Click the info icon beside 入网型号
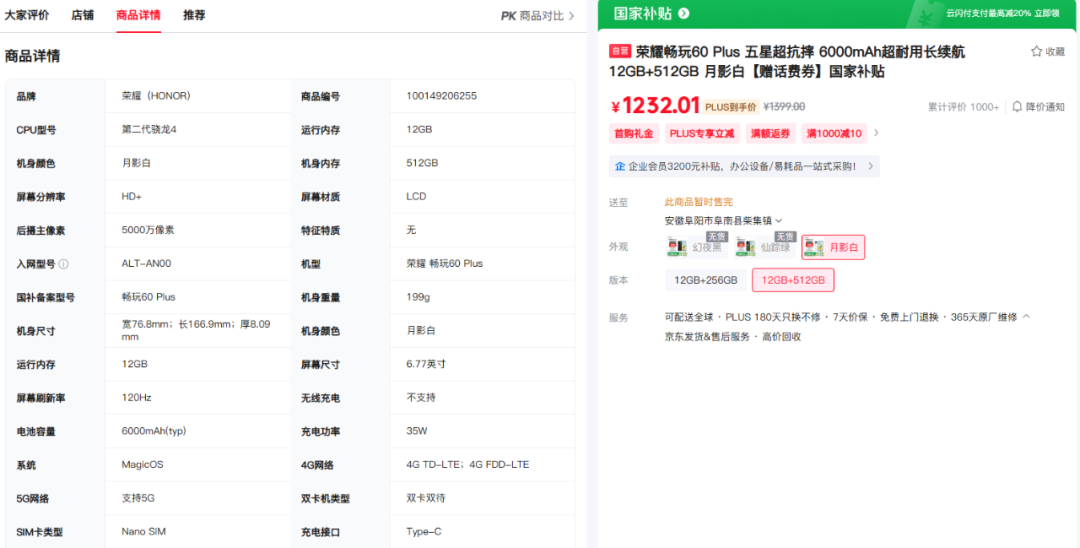This screenshot has width=1080, height=548. click(x=63, y=264)
